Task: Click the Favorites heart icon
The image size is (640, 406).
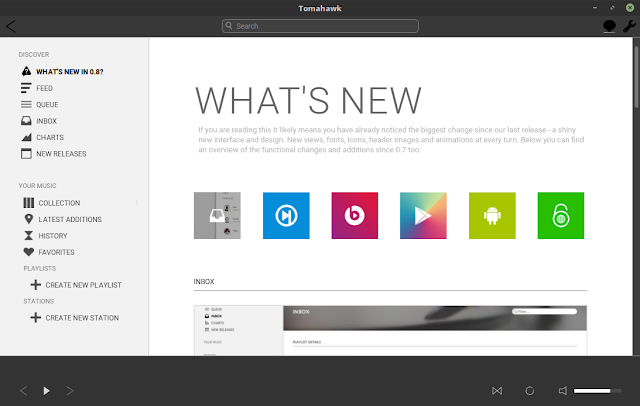Action: coord(29,252)
